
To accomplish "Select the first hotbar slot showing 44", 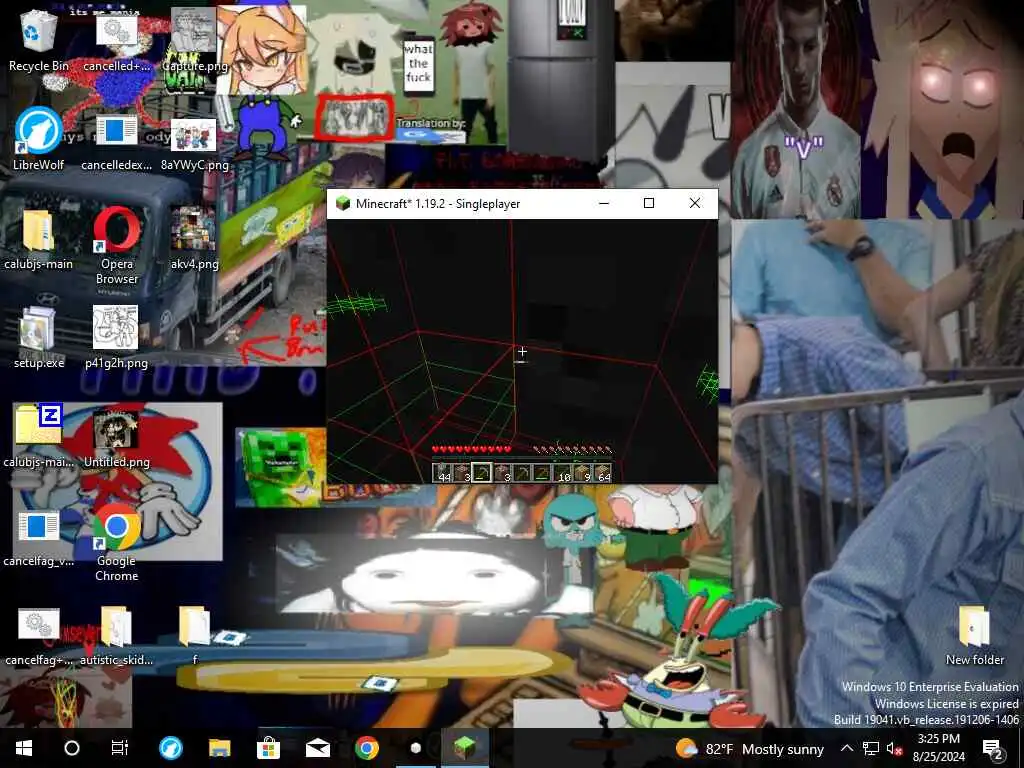I will (443, 473).
